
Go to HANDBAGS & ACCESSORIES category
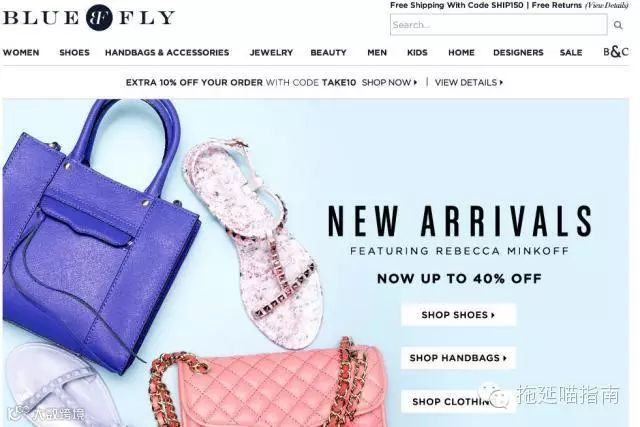[x=167, y=53]
